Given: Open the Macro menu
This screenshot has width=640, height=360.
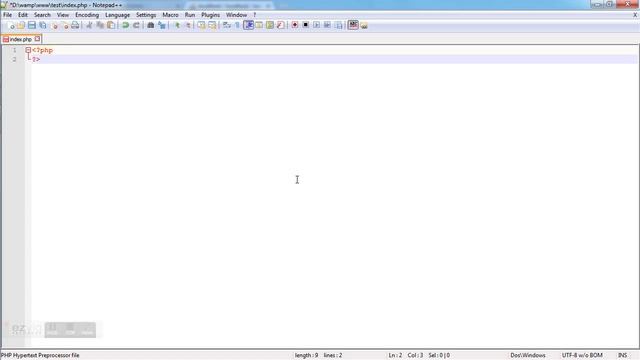Looking at the screenshot, I should [x=171, y=15].
